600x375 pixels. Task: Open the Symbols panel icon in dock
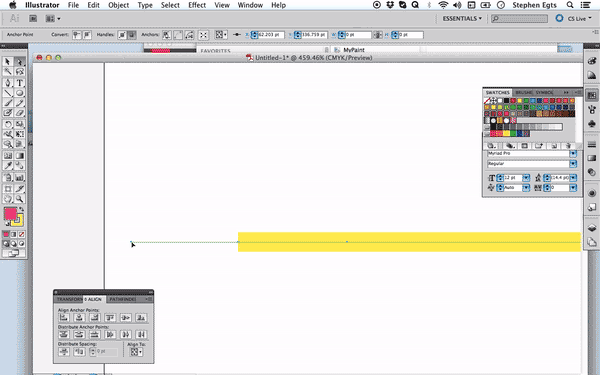point(592,124)
